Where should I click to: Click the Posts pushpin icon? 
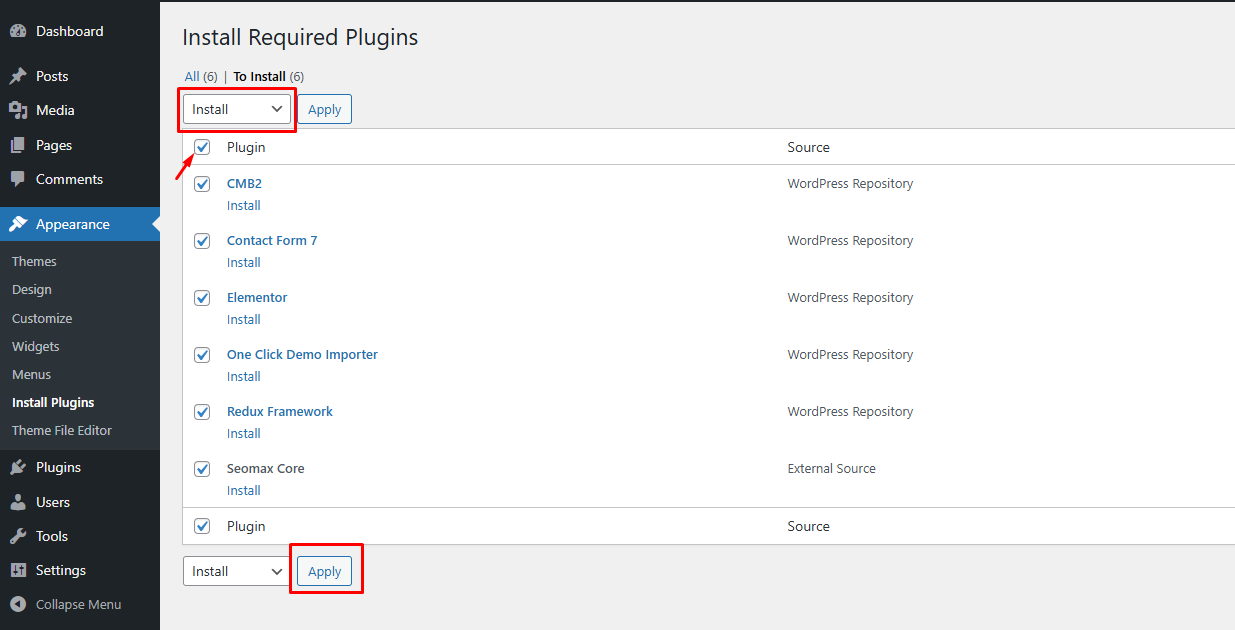point(18,76)
